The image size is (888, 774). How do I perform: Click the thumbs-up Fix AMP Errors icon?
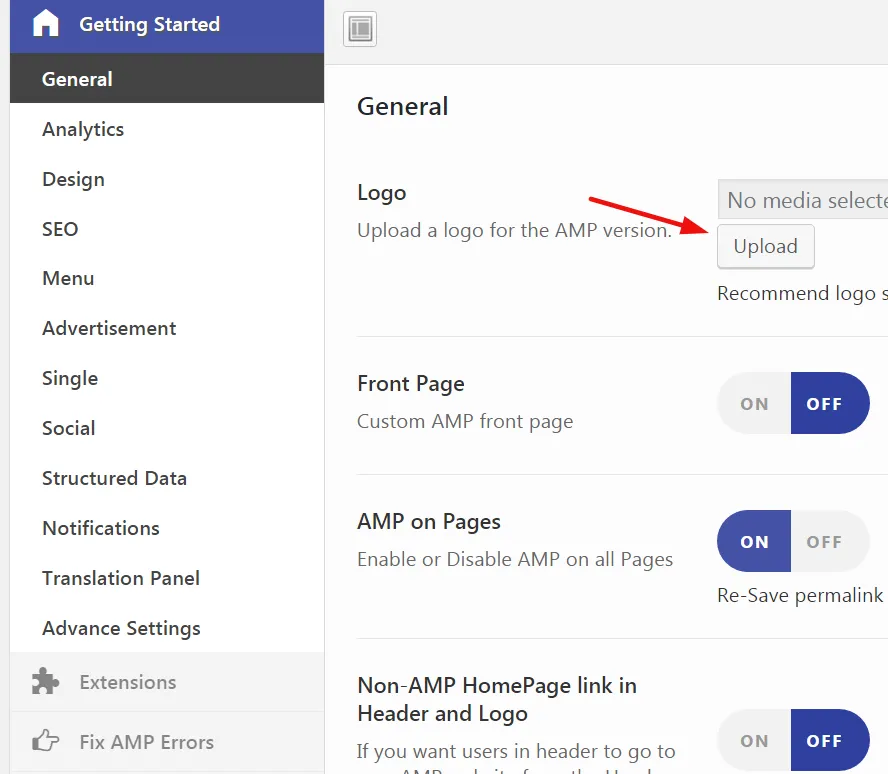click(46, 742)
